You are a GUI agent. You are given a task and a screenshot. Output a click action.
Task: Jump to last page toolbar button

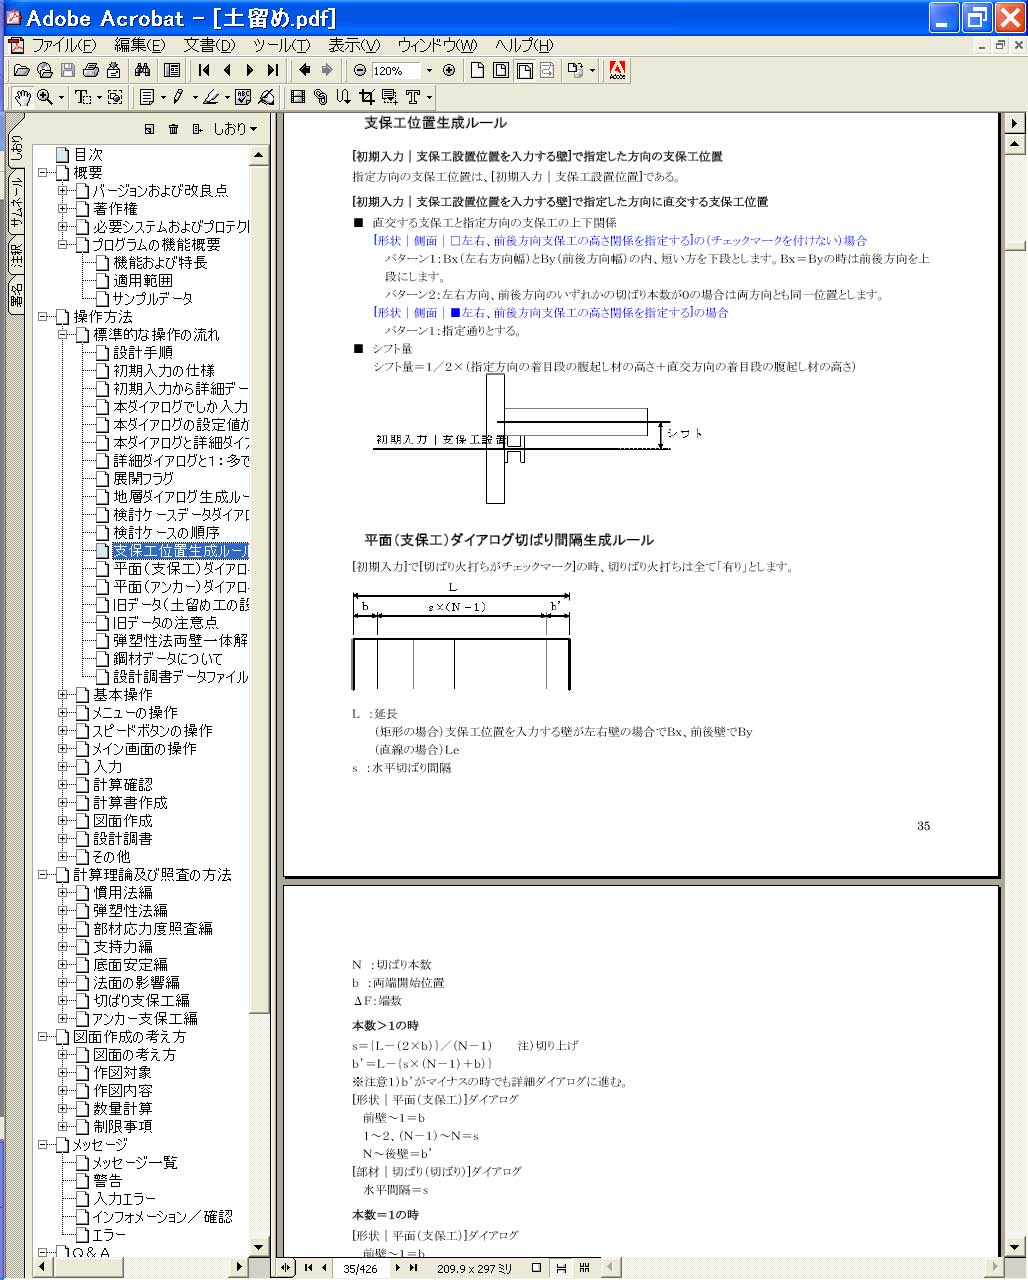click(x=273, y=70)
